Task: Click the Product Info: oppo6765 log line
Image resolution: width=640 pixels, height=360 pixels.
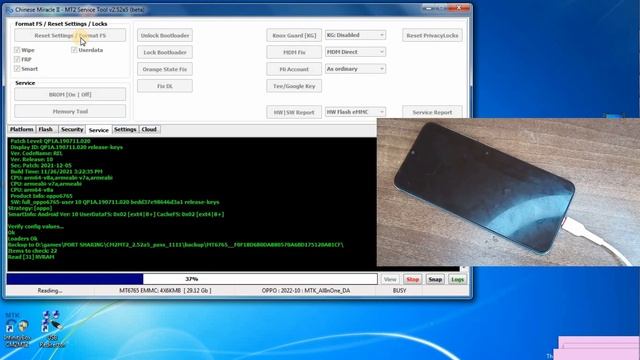Action: pos(41,196)
